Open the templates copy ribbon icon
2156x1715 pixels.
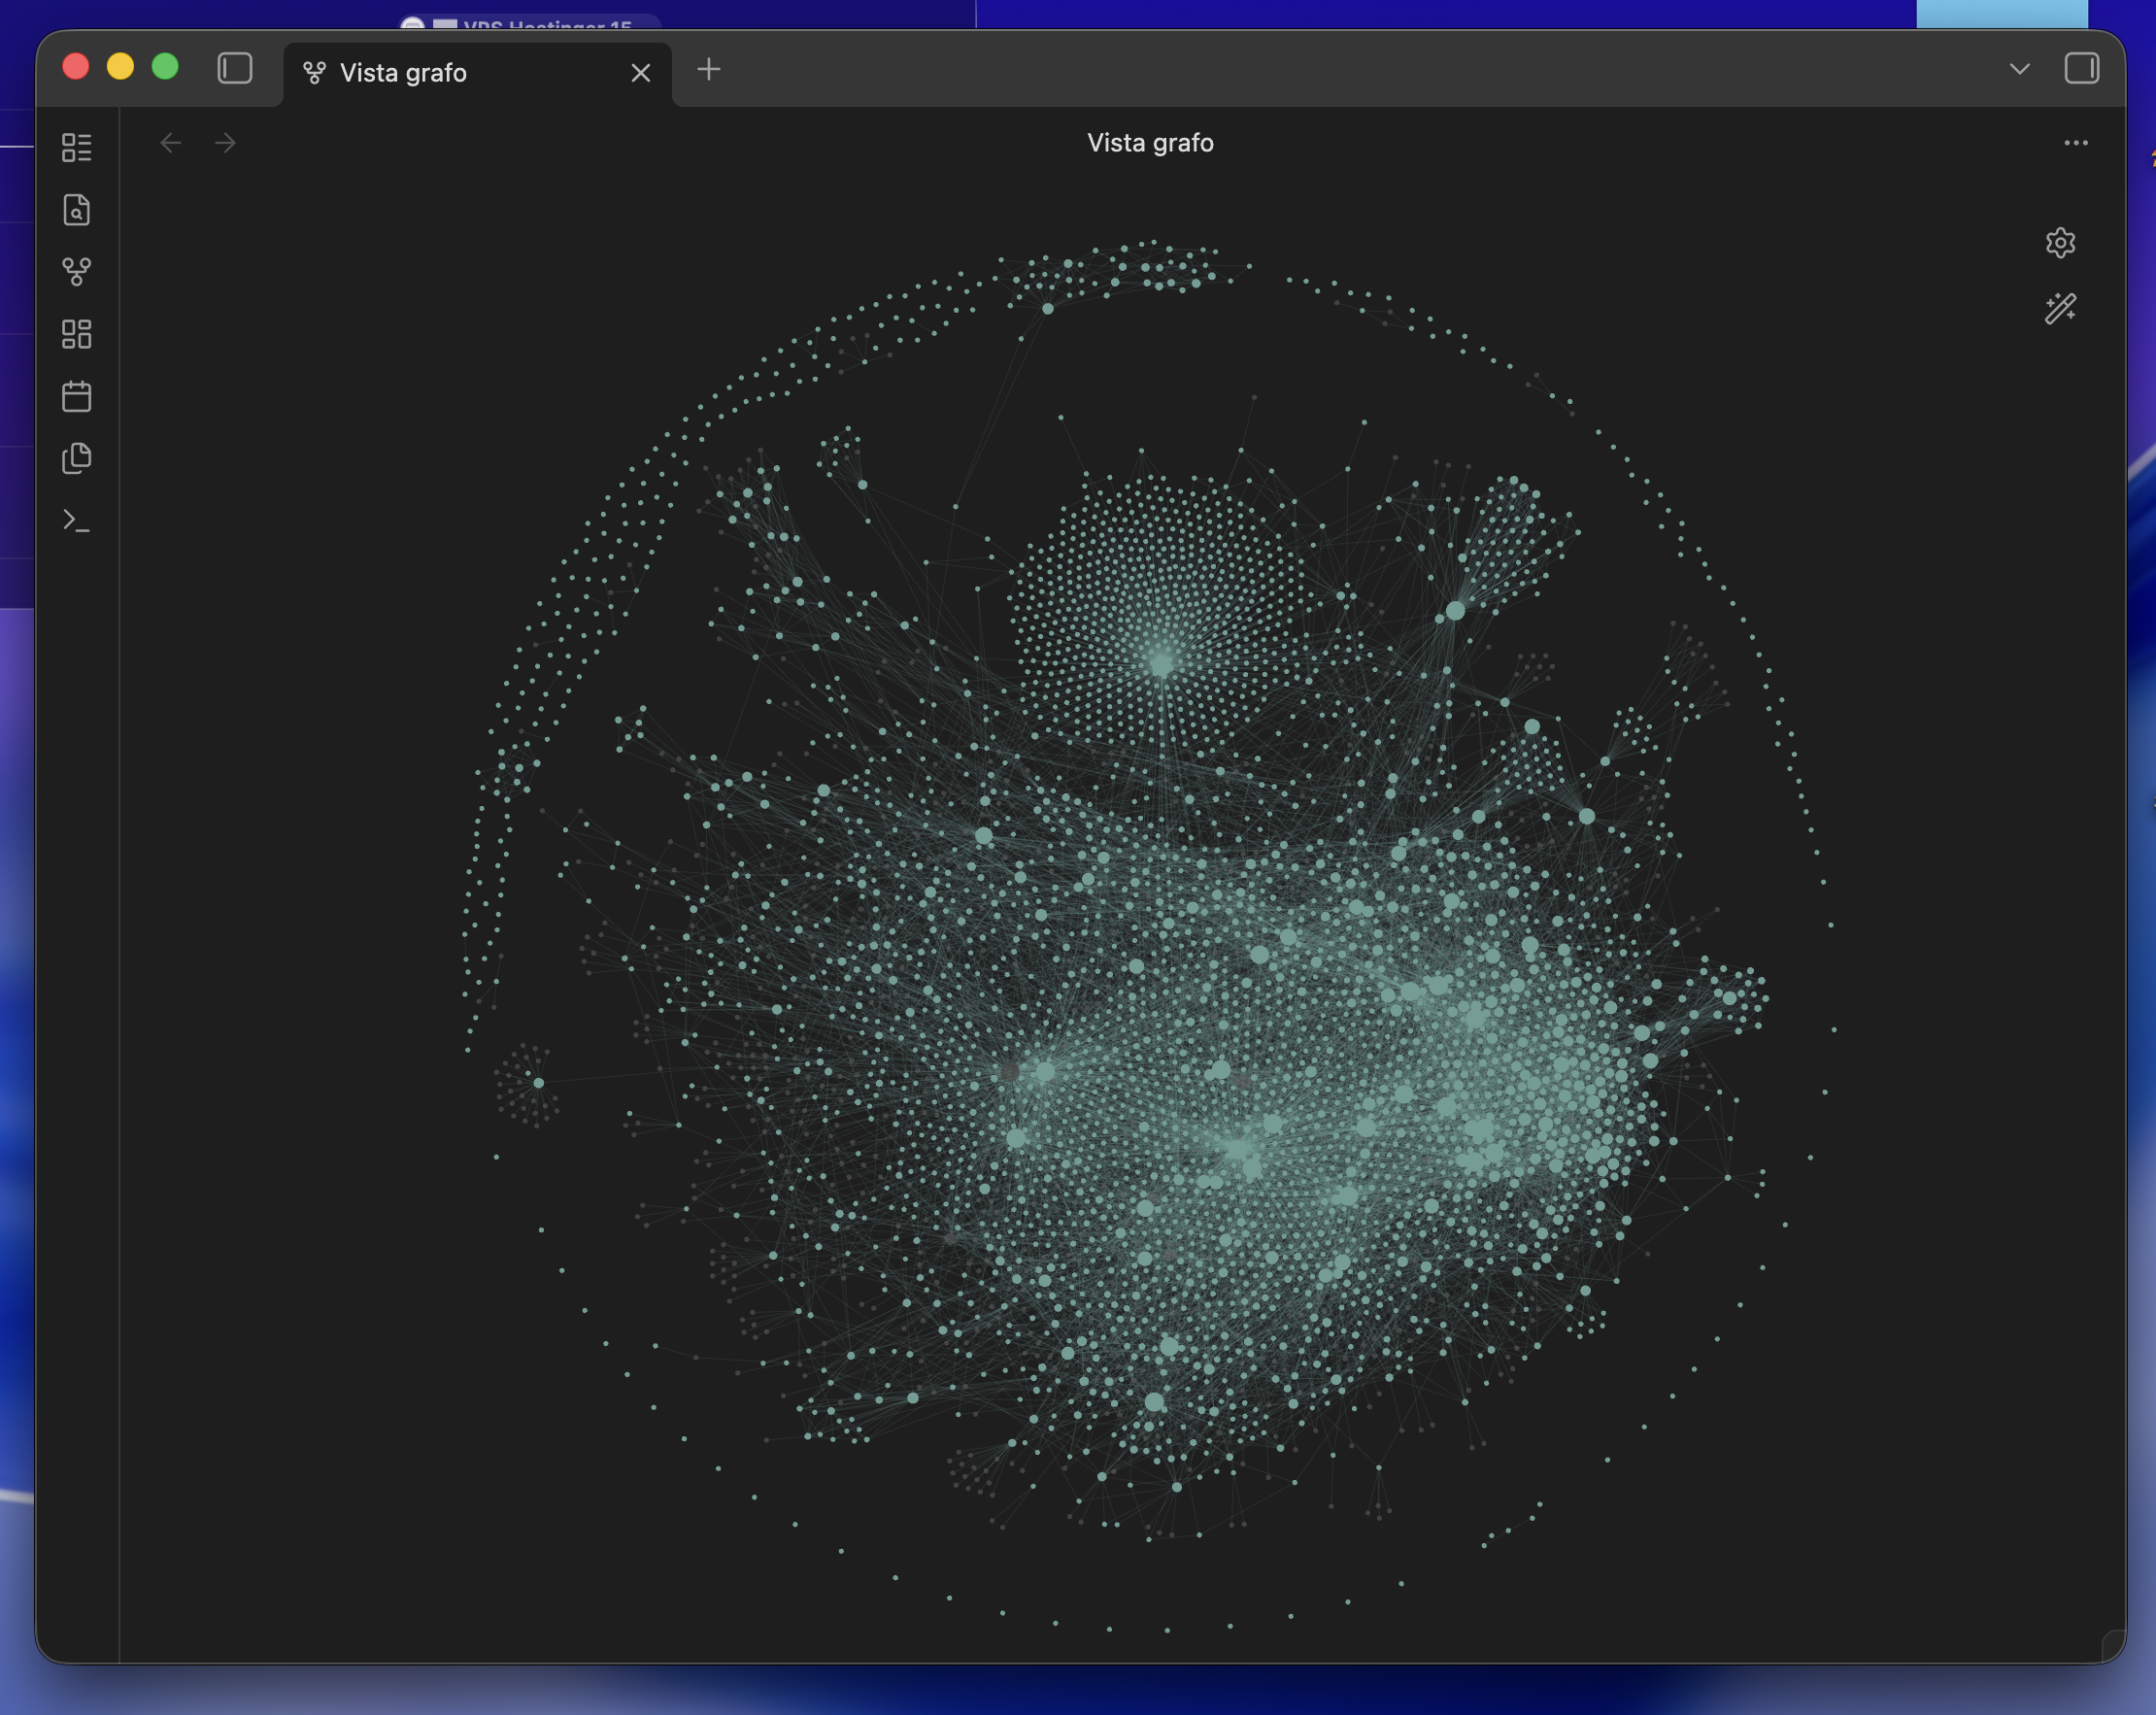pos(77,458)
